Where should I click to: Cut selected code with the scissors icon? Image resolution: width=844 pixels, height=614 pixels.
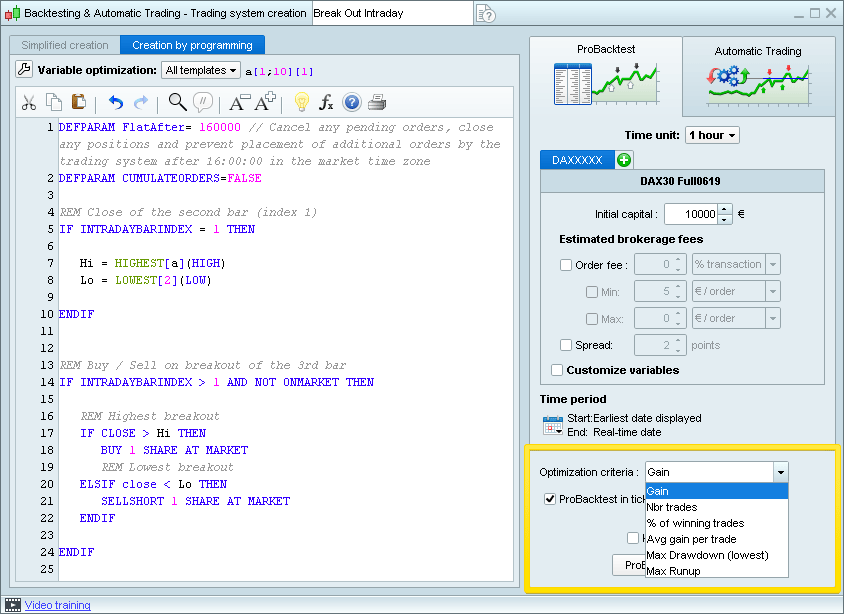click(x=28, y=103)
